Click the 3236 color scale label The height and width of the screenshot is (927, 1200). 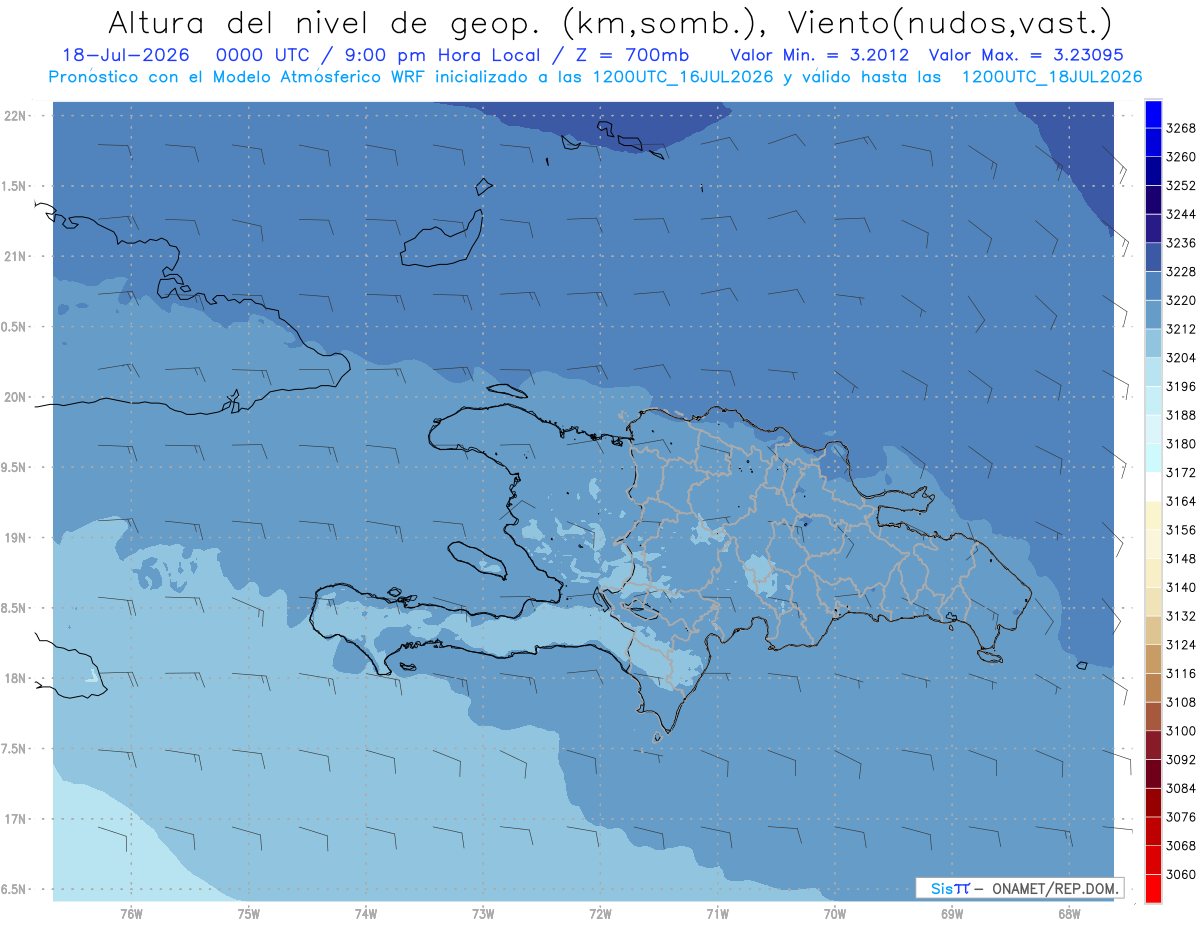pos(1181,243)
